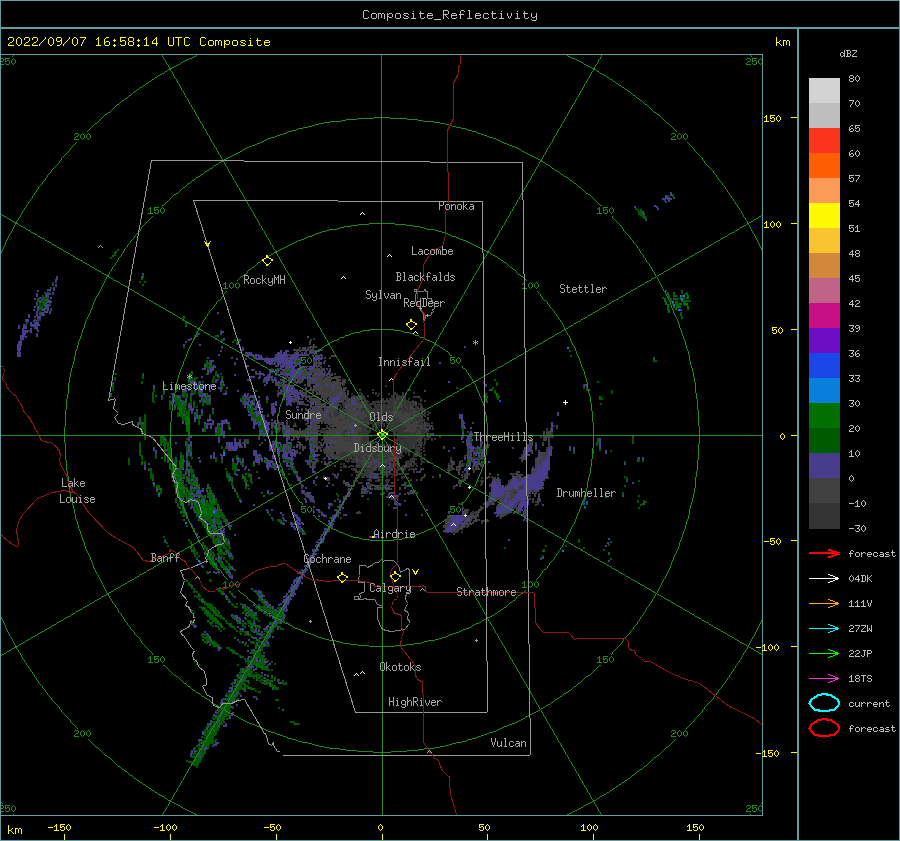Select the 45 dBZ pink color swatch
Viewport: 900px width, 841px height.
(x=824, y=290)
